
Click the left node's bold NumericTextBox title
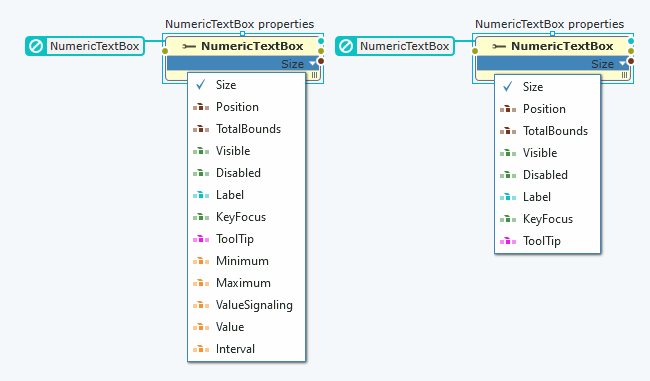tap(252, 46)
